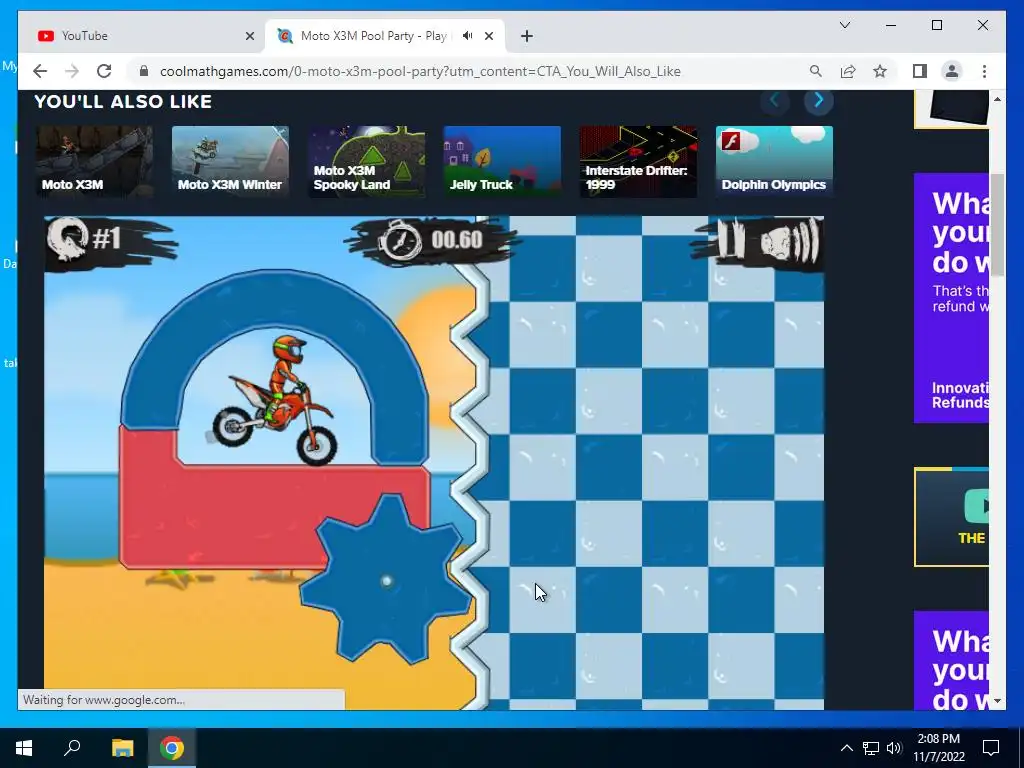Open the Dolphin Olympics game thumbnail
The image size is (1024, 768).
774,161
